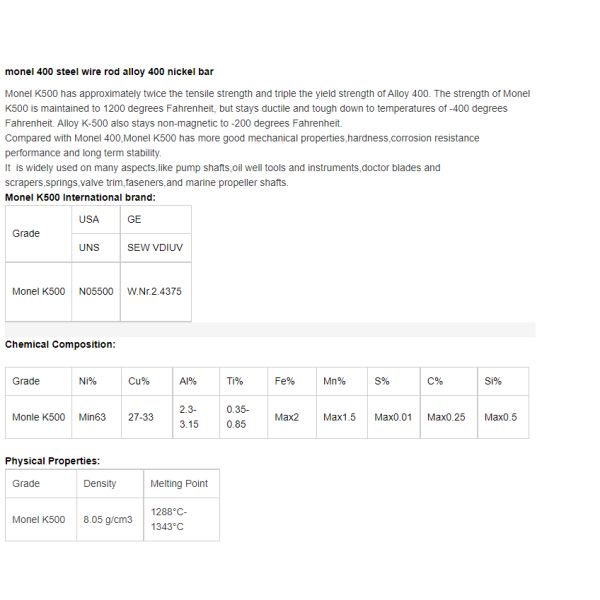The image size is (600, 600).
Task: Click the 'Physical Properties:' heading
Action: [53, 461]
